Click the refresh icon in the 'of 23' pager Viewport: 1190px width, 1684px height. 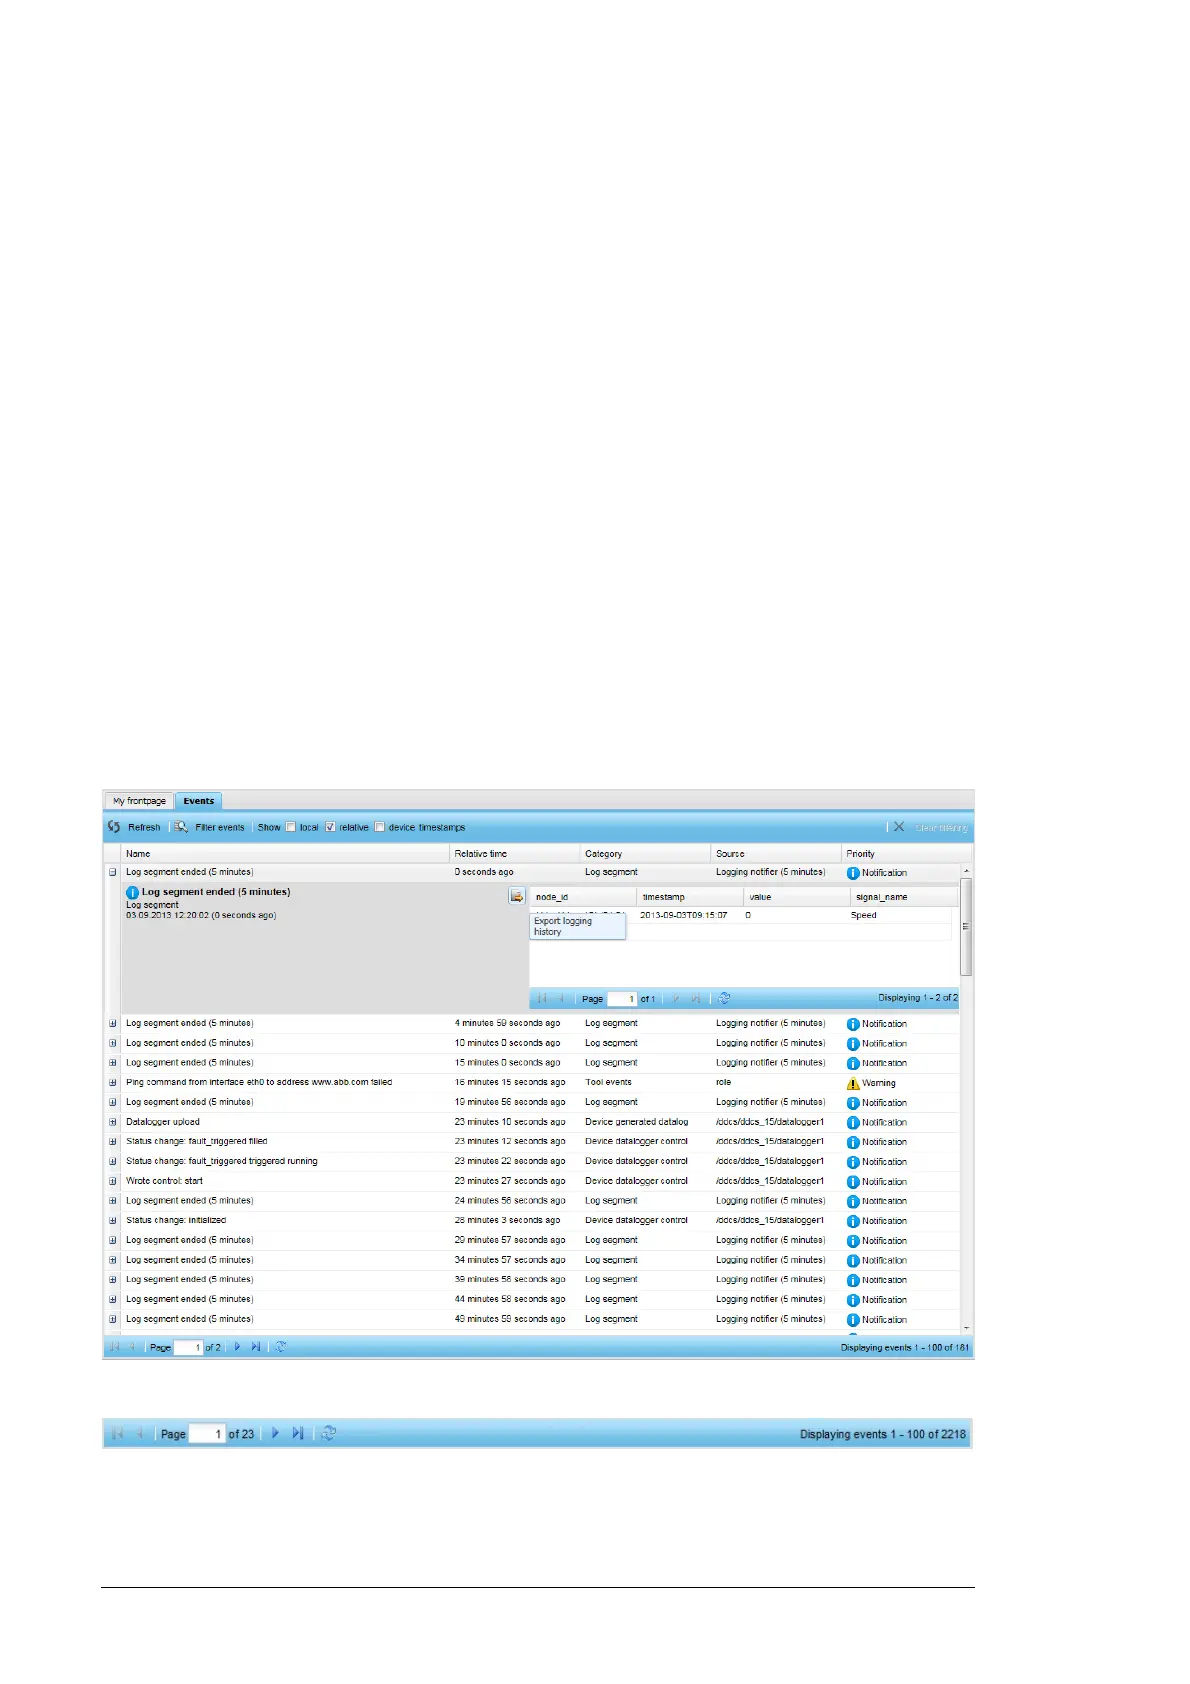coord(328,1433)
